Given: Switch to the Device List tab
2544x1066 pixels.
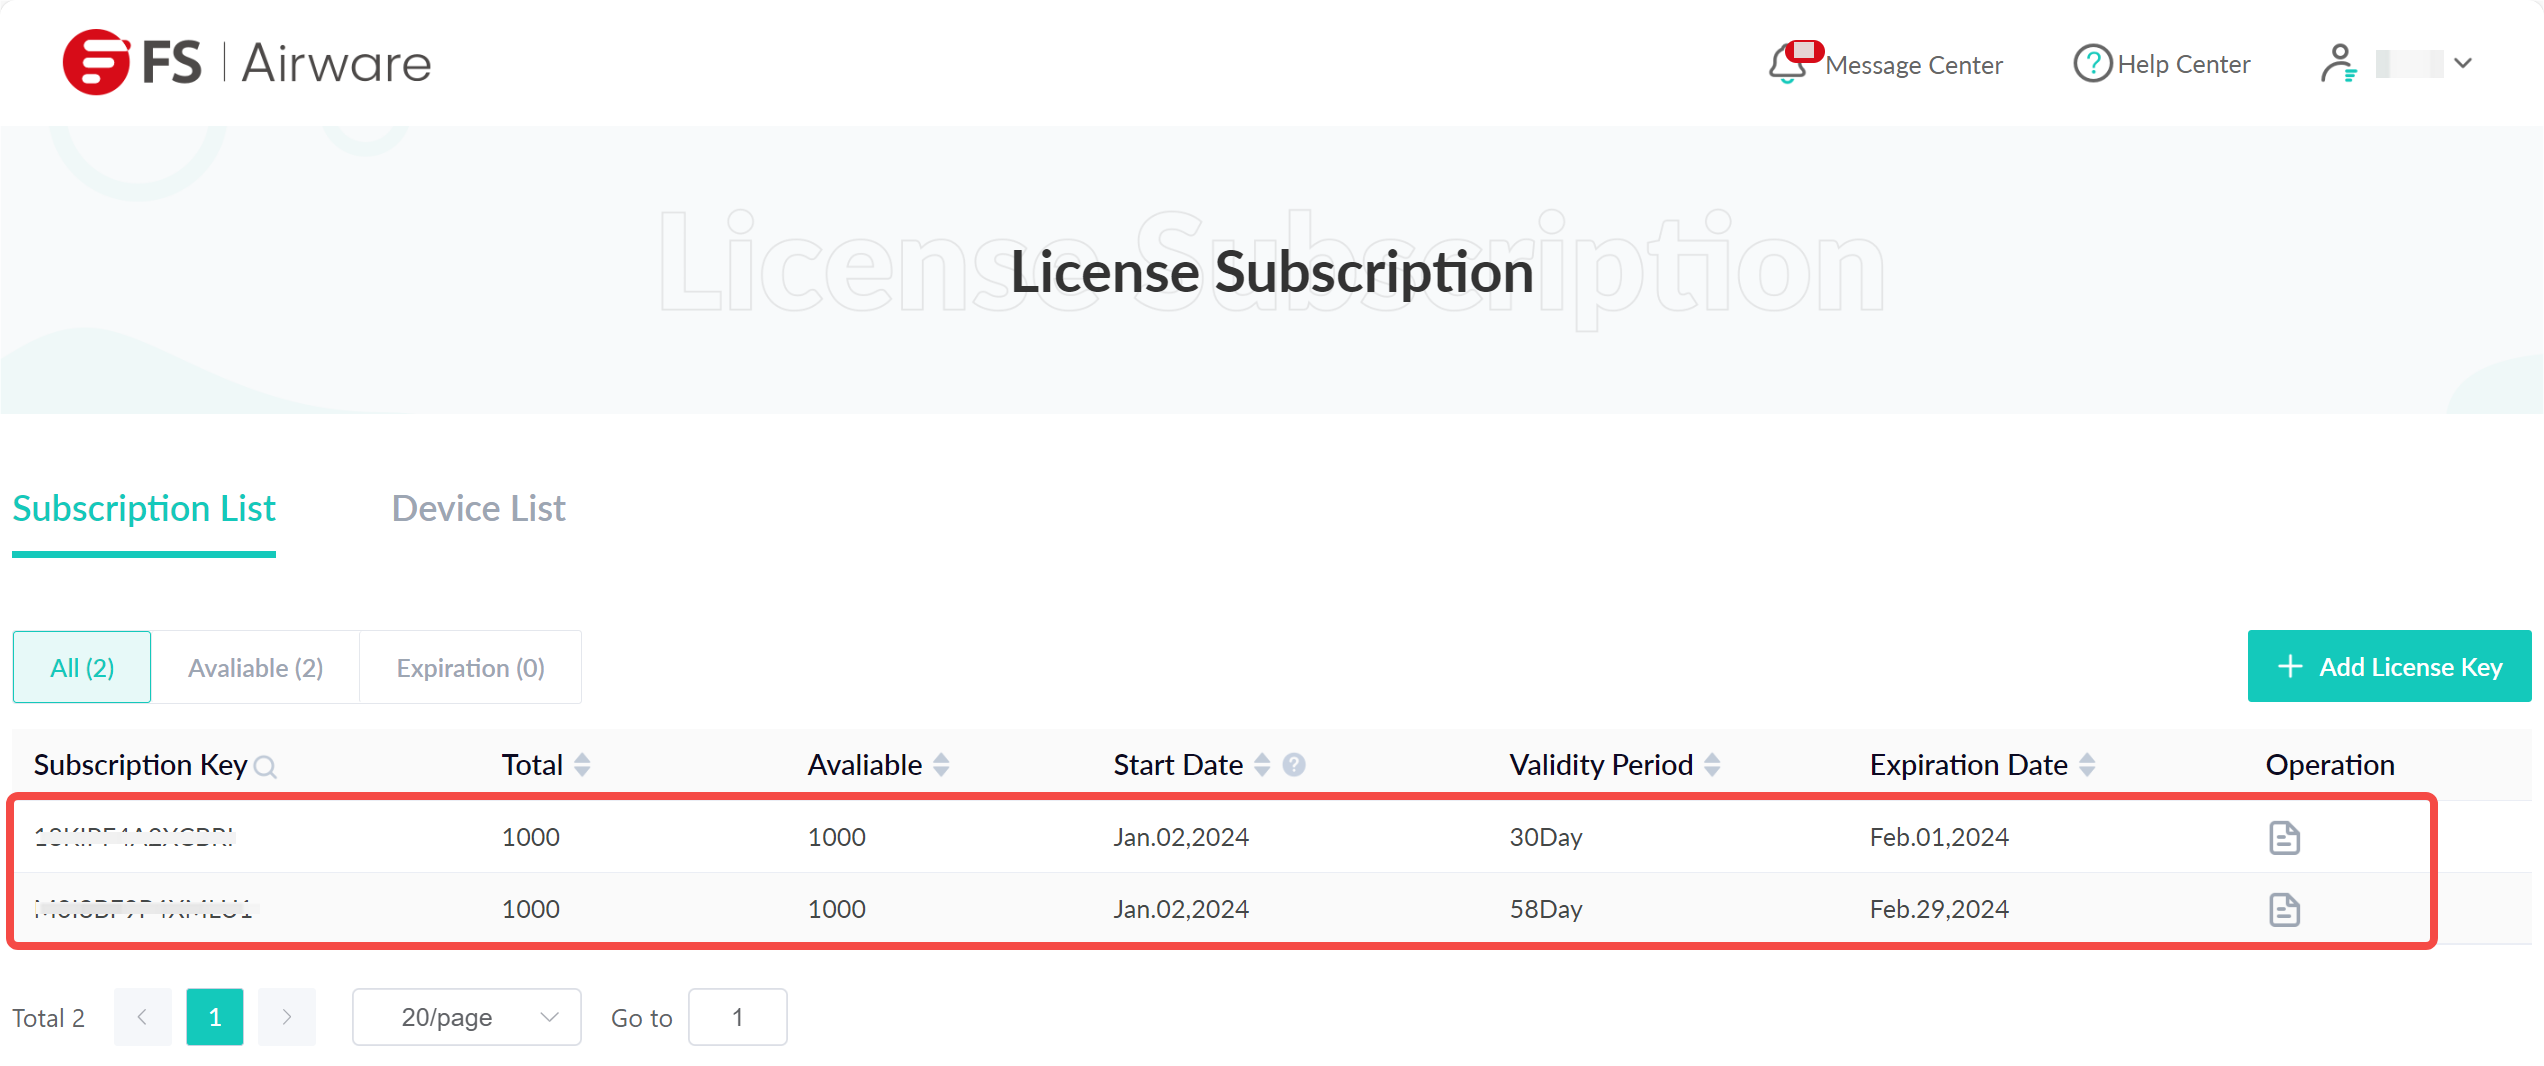Looking at the screenshot, I should coord(478,508).
